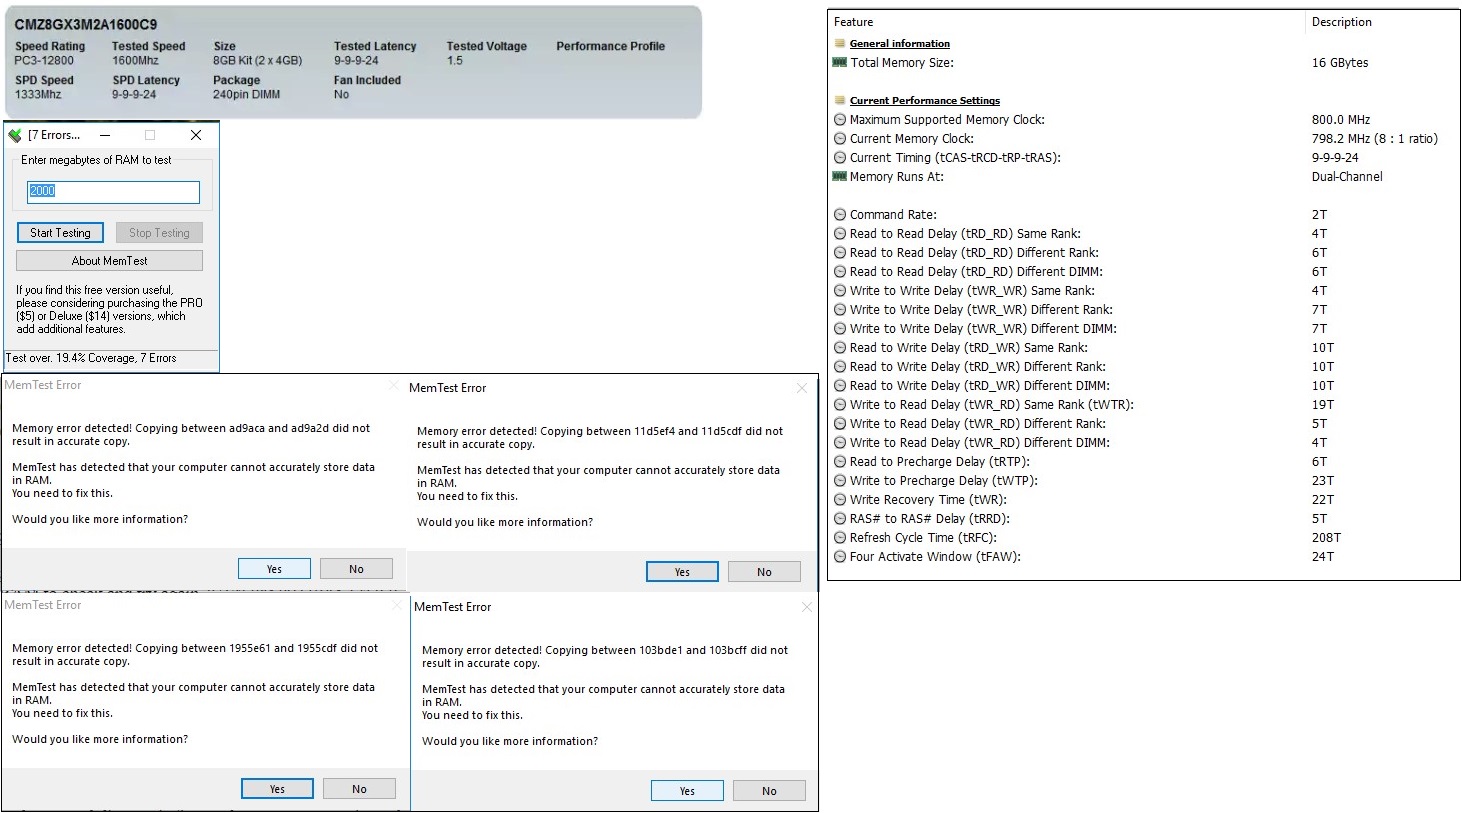The height and width of the screenshot is (813, 1462).
Task: Click the General information section icon
Action: pos(840,43)
